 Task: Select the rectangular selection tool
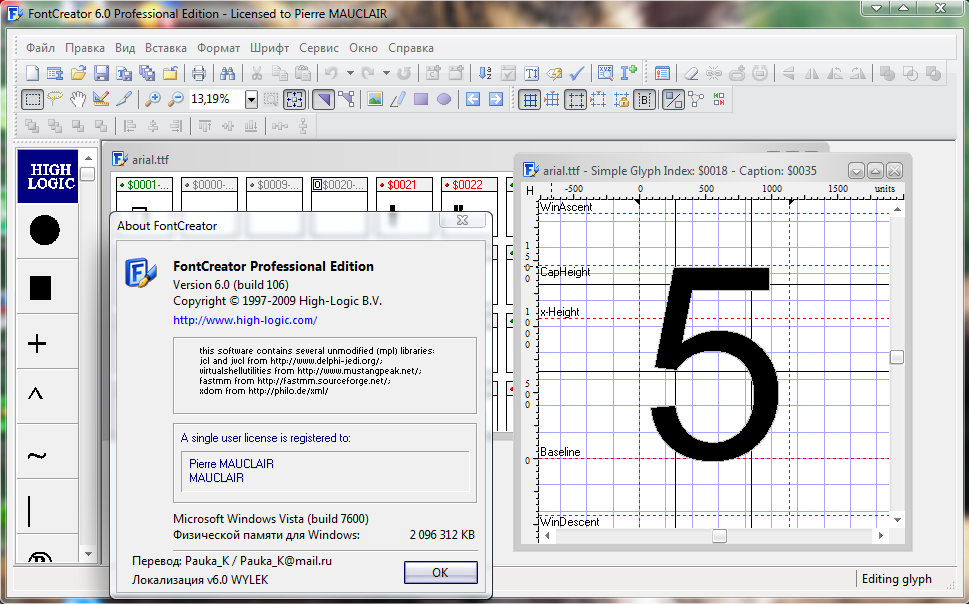click(33, 99)
